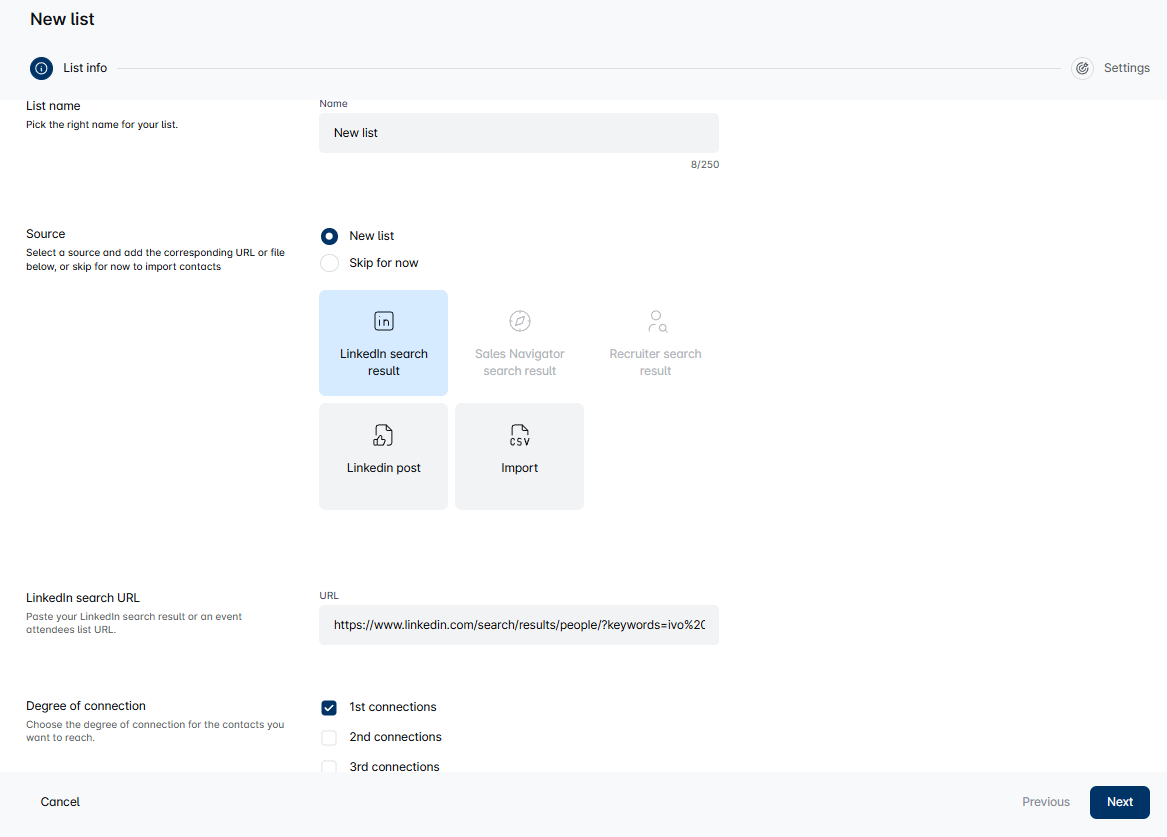Choose the Import source tile label
This screenshot has height=837, width=1167.
[519, 468]
